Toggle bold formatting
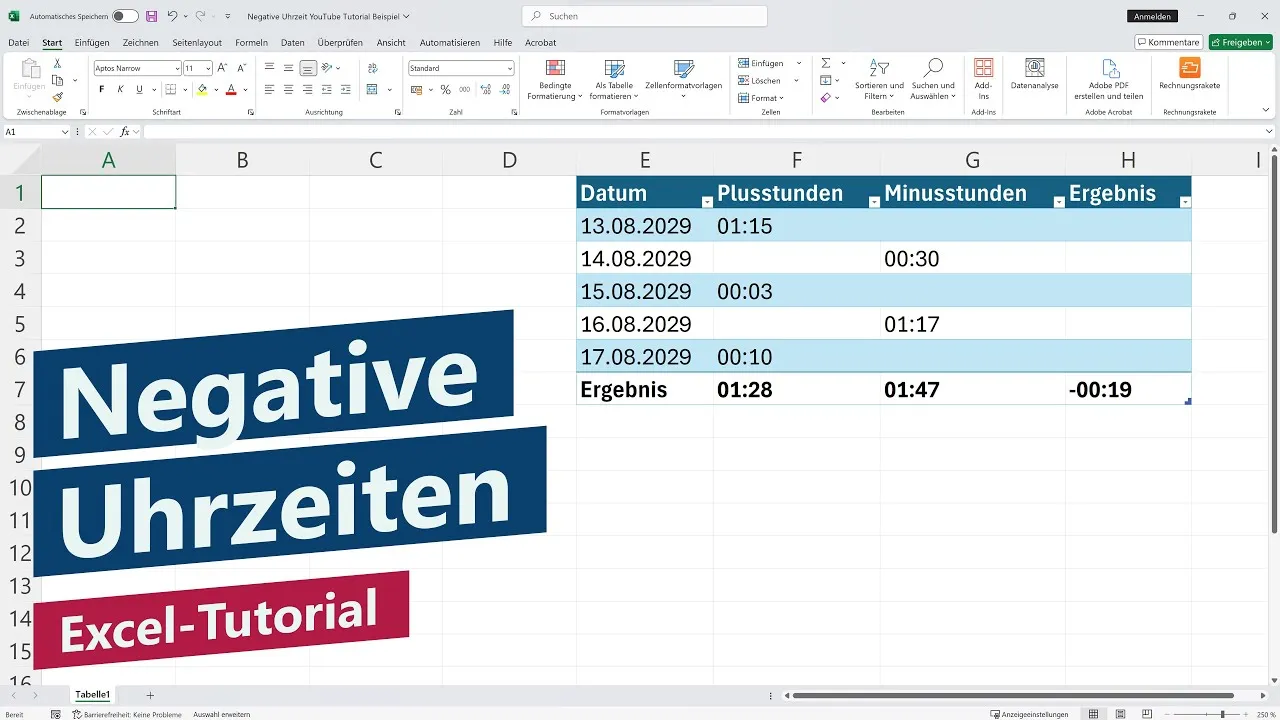1280x720 pixels. click(100, 89)
